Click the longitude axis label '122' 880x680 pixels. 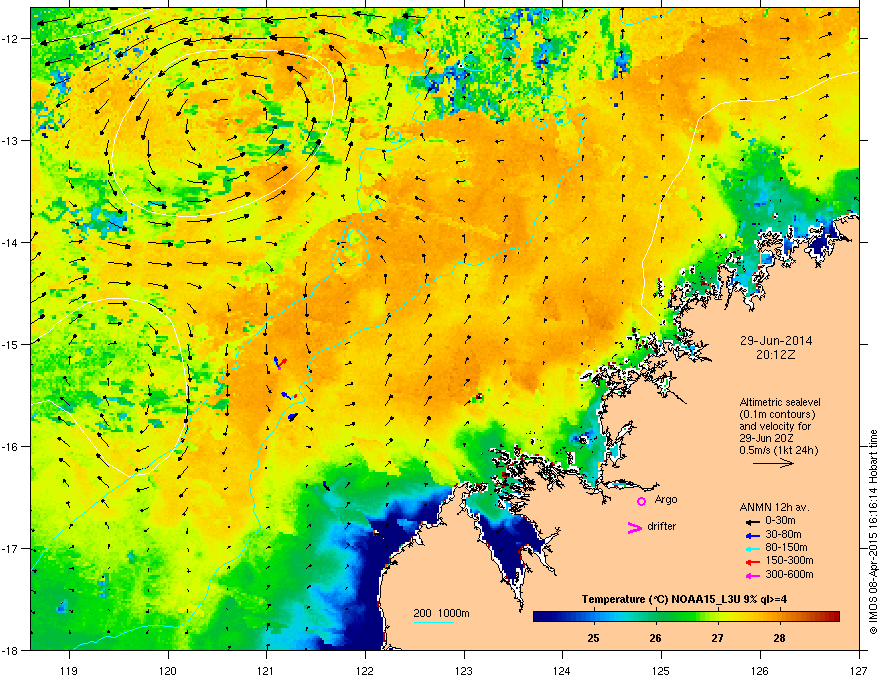pyautogui.click(x=365, y=670)
